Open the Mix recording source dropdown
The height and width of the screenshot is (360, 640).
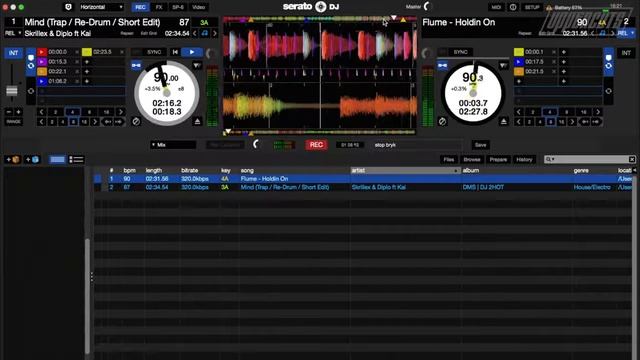click(173, 144)
